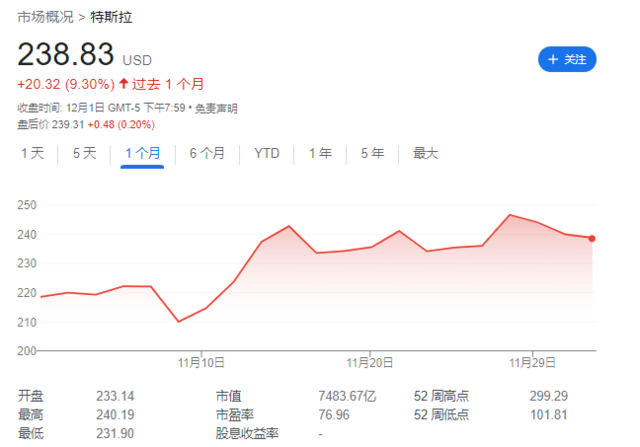The width and height of the screenshot is (640, 447).
Task: Click the 特斯拉 breadcrumb title
Action: (x=111, y=17)
